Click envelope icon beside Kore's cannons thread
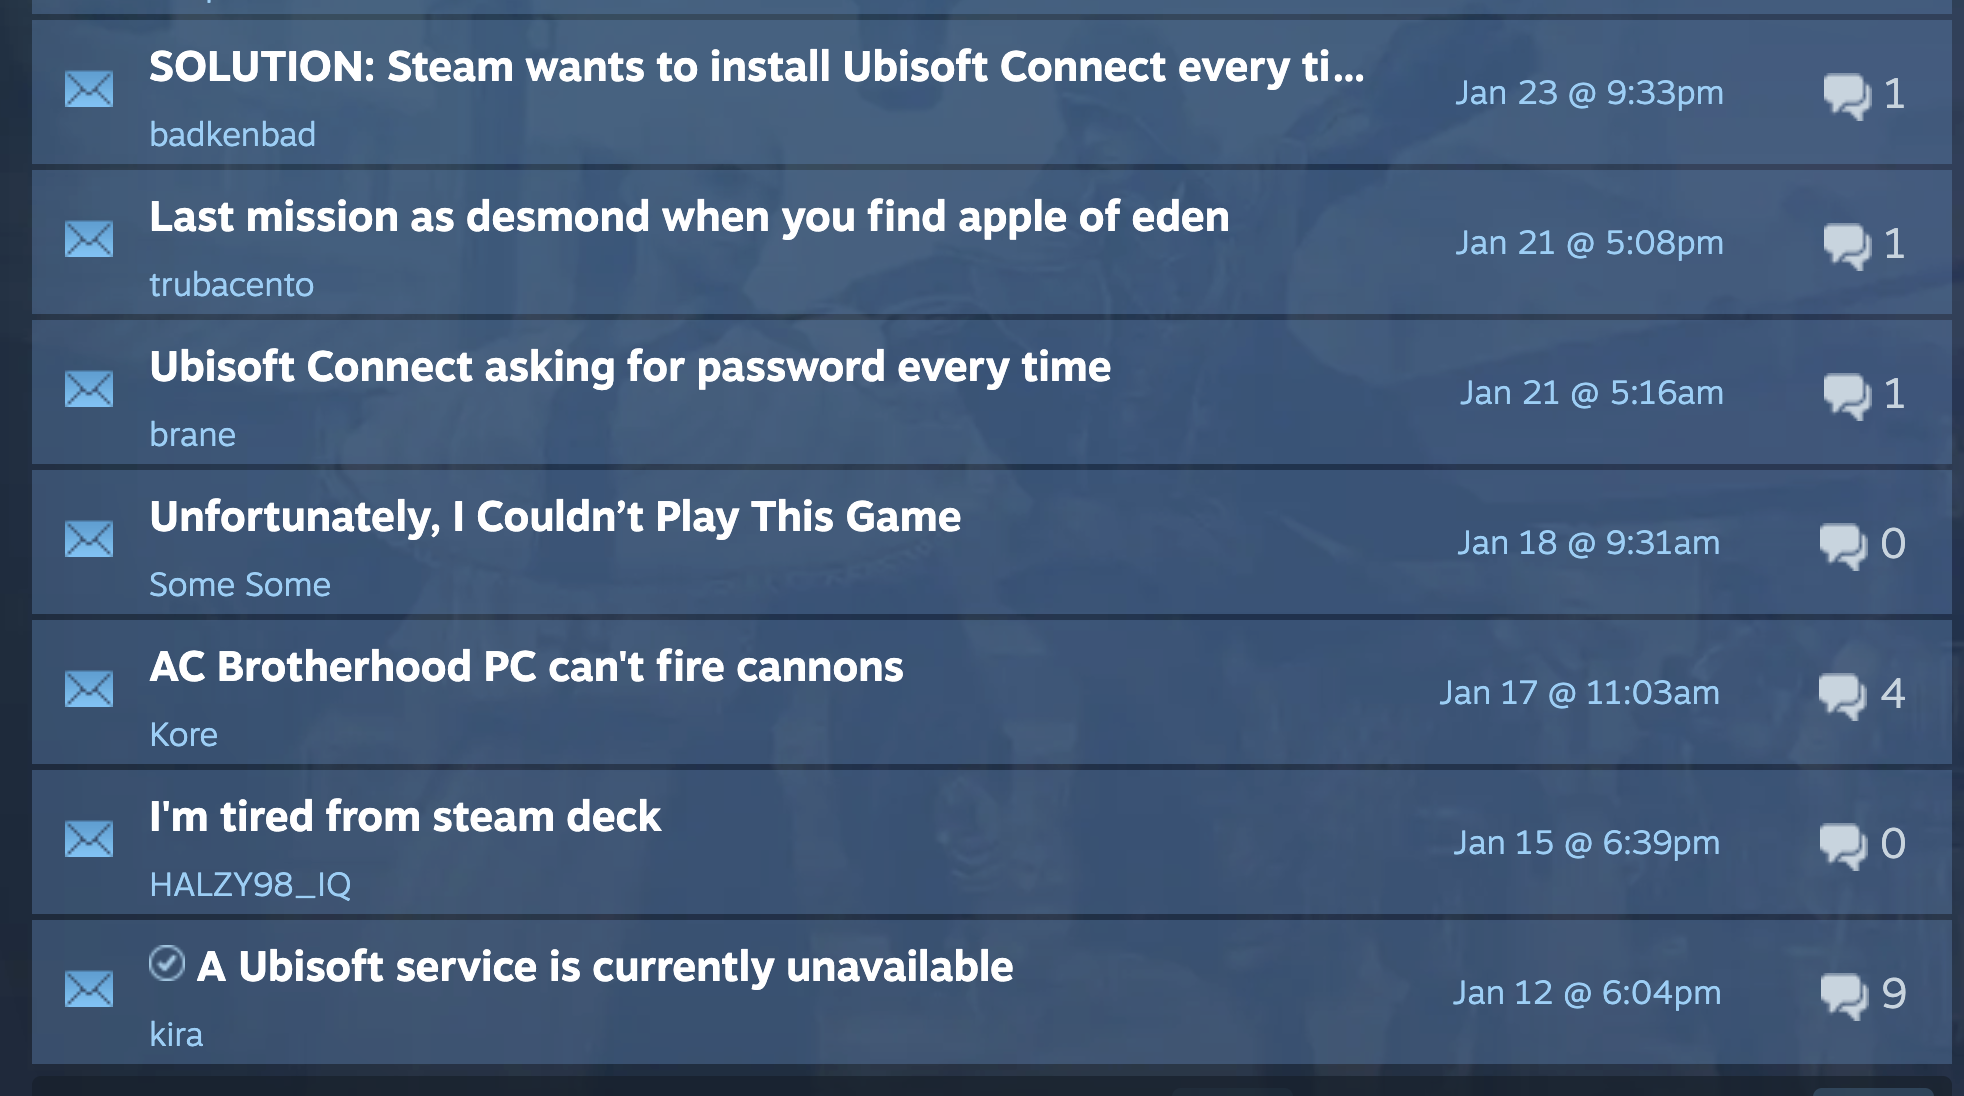 (89, 690)
